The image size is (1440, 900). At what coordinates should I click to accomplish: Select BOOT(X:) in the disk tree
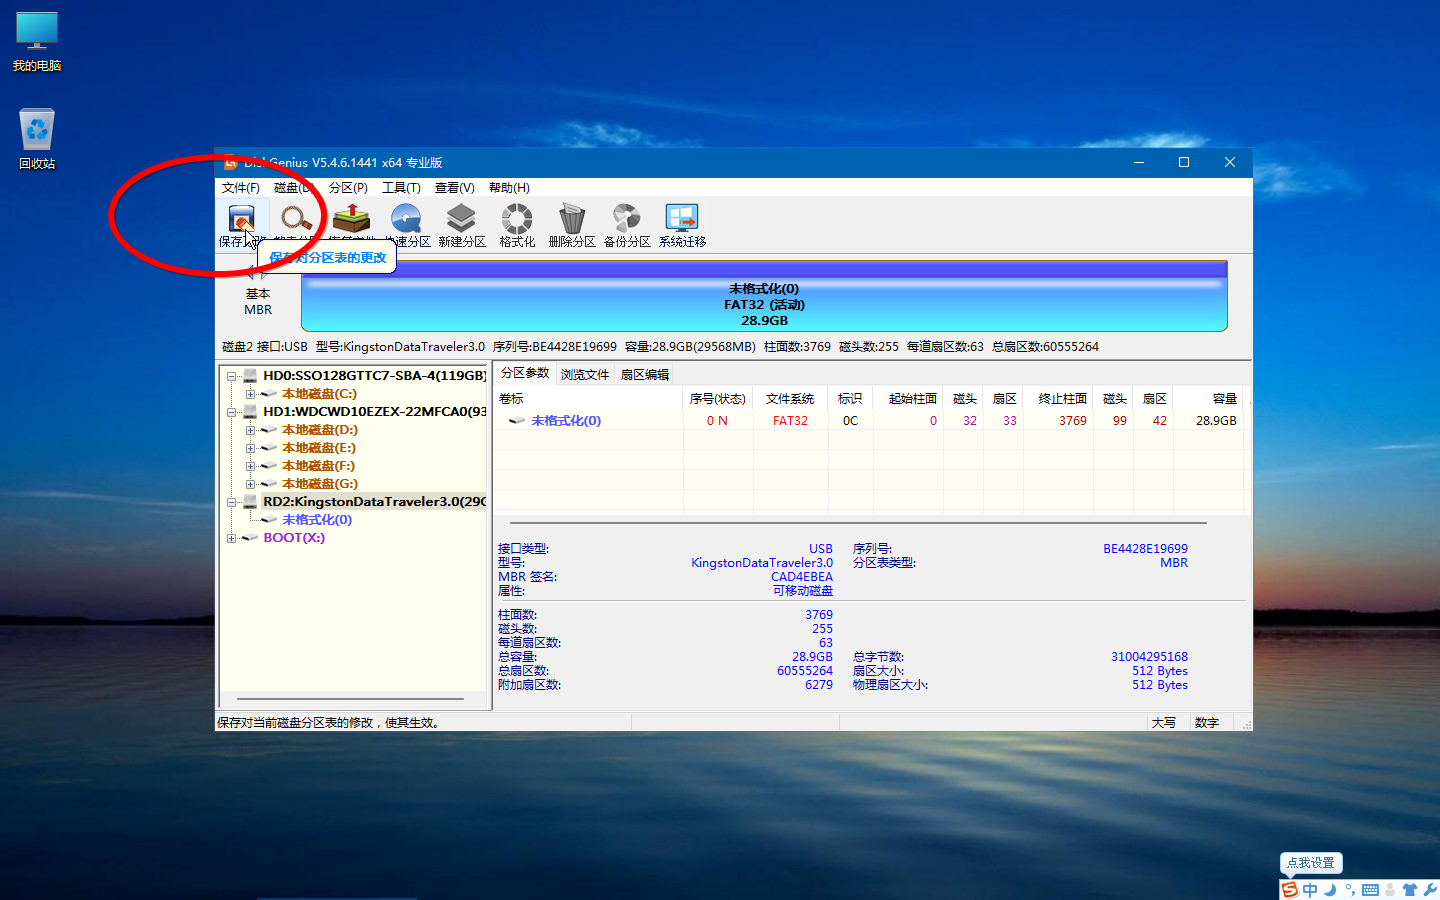pyautogui.click(x=294, y=538)
